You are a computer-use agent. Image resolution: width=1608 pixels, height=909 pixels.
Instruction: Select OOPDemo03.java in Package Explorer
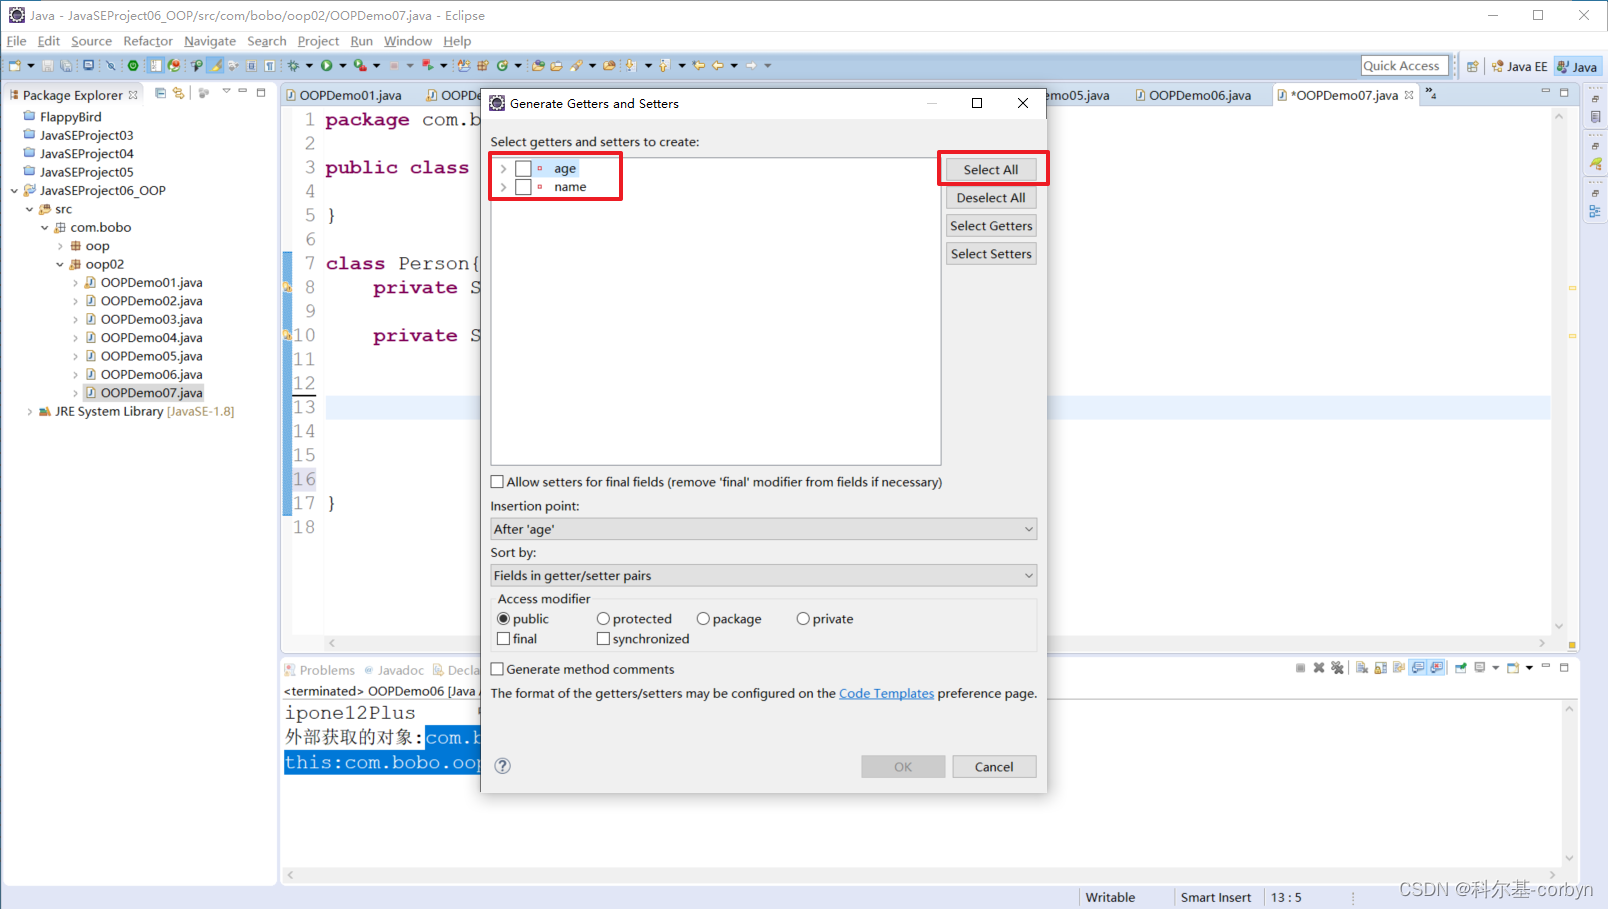pos(151,319)
